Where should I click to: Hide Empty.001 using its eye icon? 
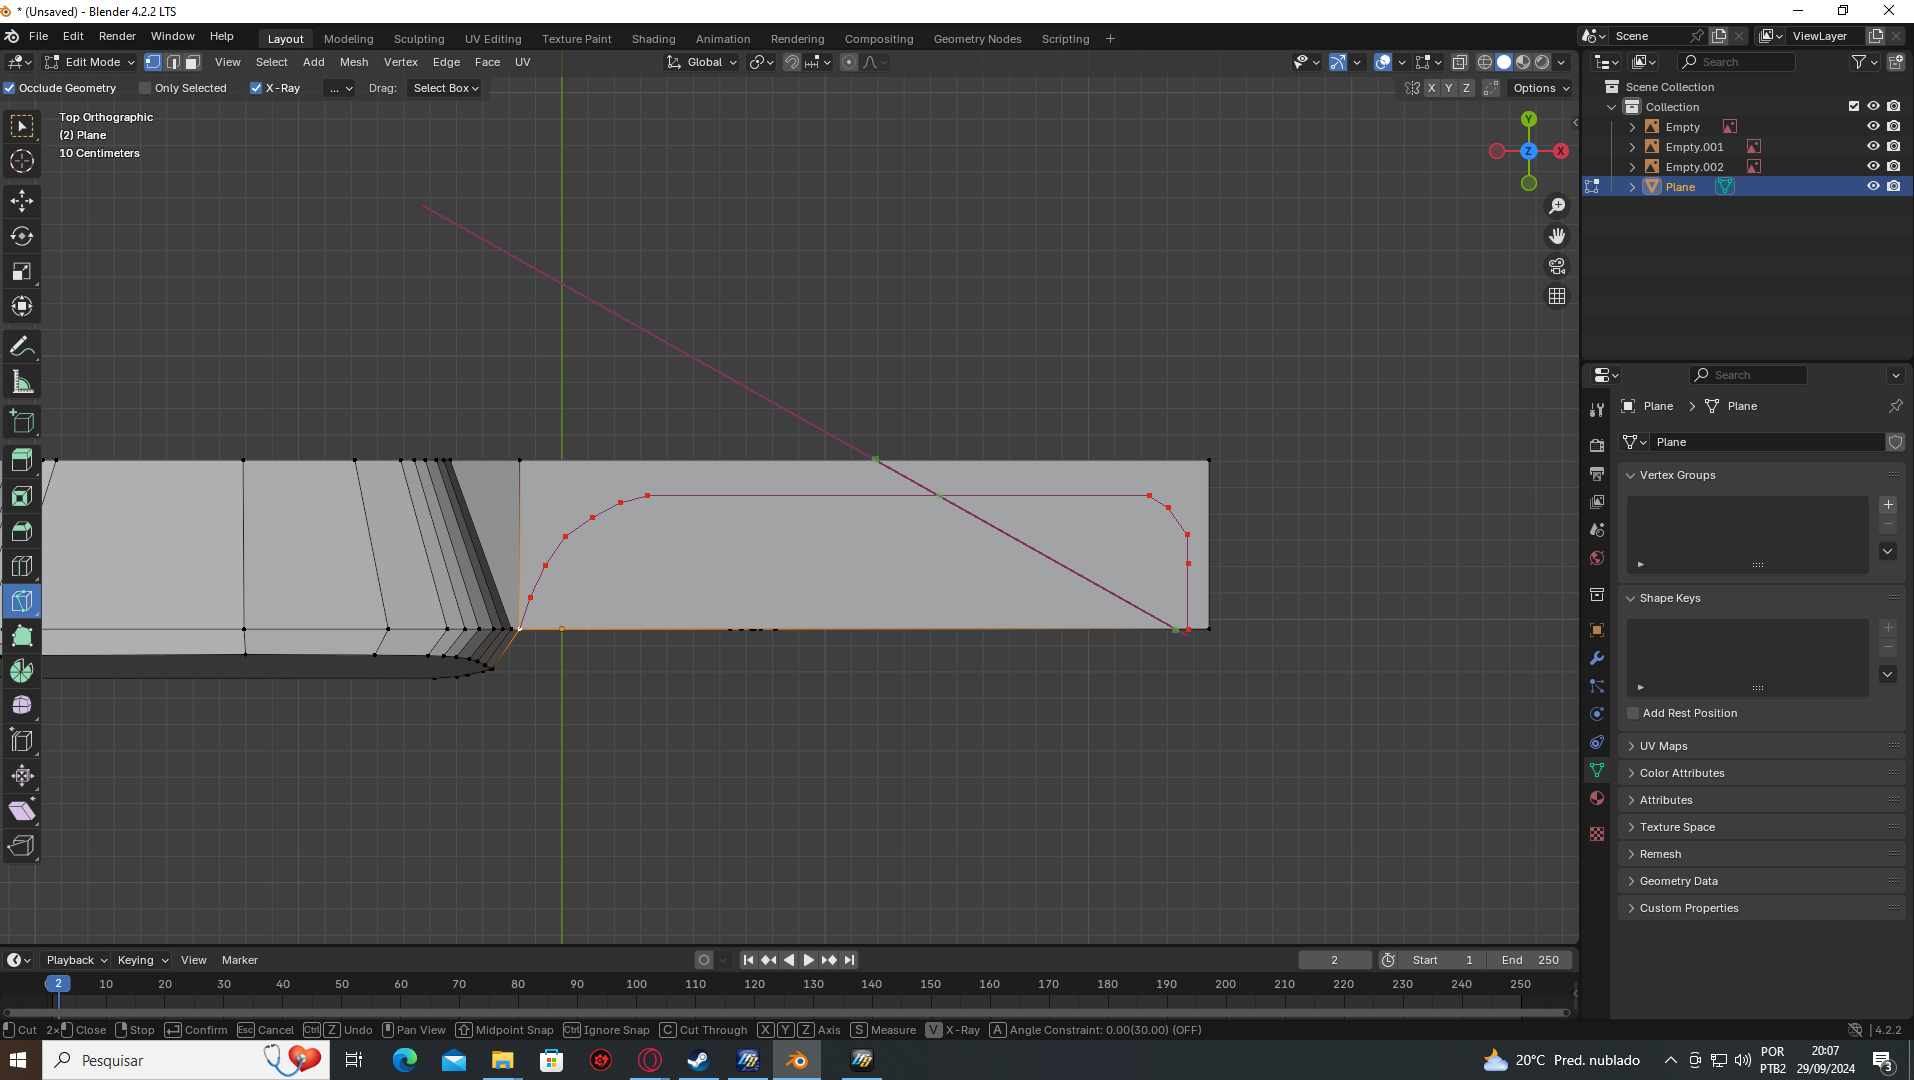[1873, 147]
